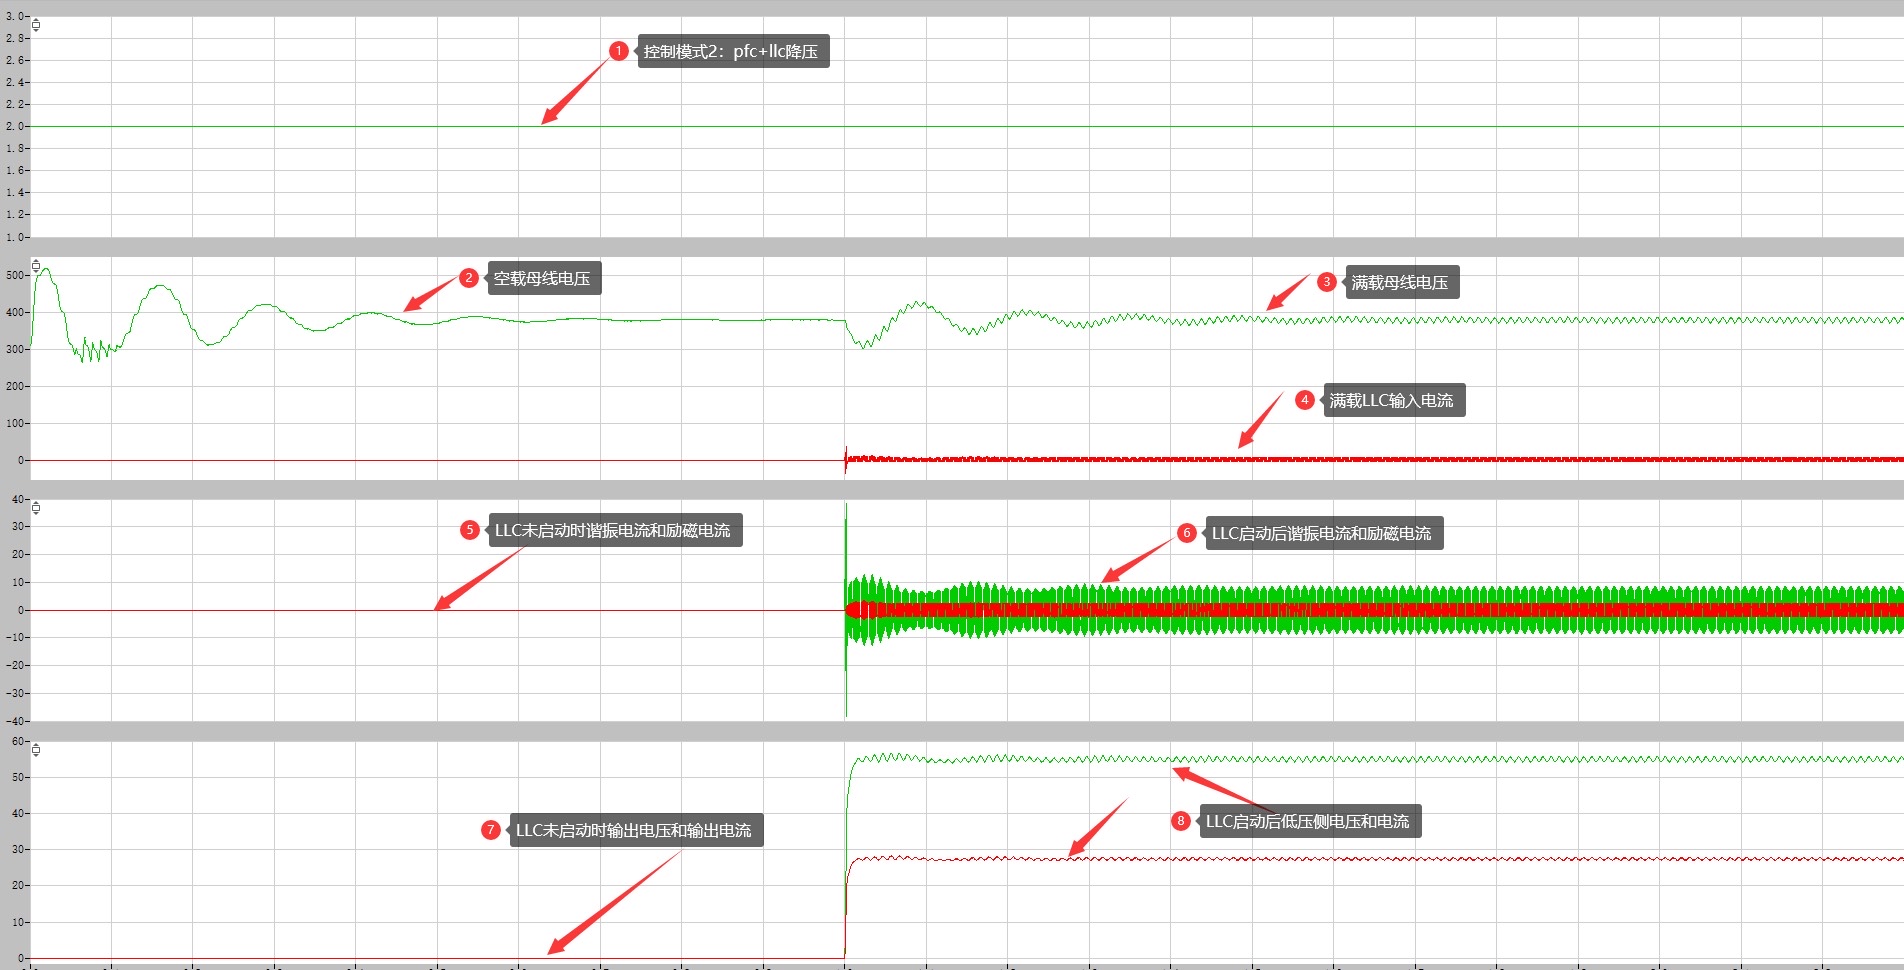The image size is (1904, 970).
Task: Click the 300 y-axis tick label
Action: pos(15,349)
